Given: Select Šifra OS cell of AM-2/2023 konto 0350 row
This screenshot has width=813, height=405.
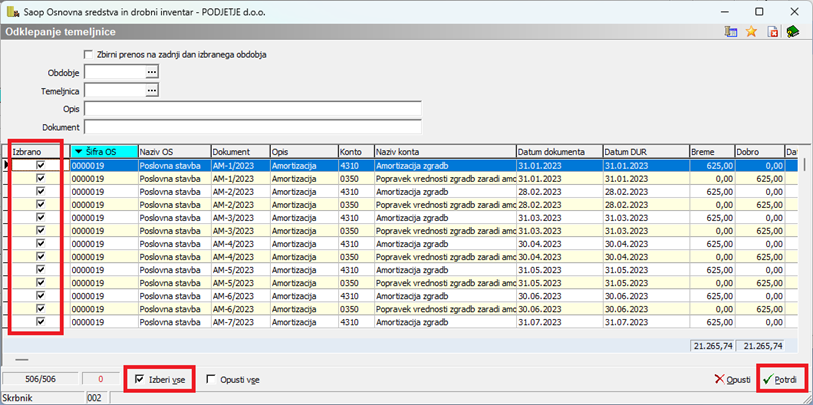Looking at the screenshot, I should (x=104, y=204).
